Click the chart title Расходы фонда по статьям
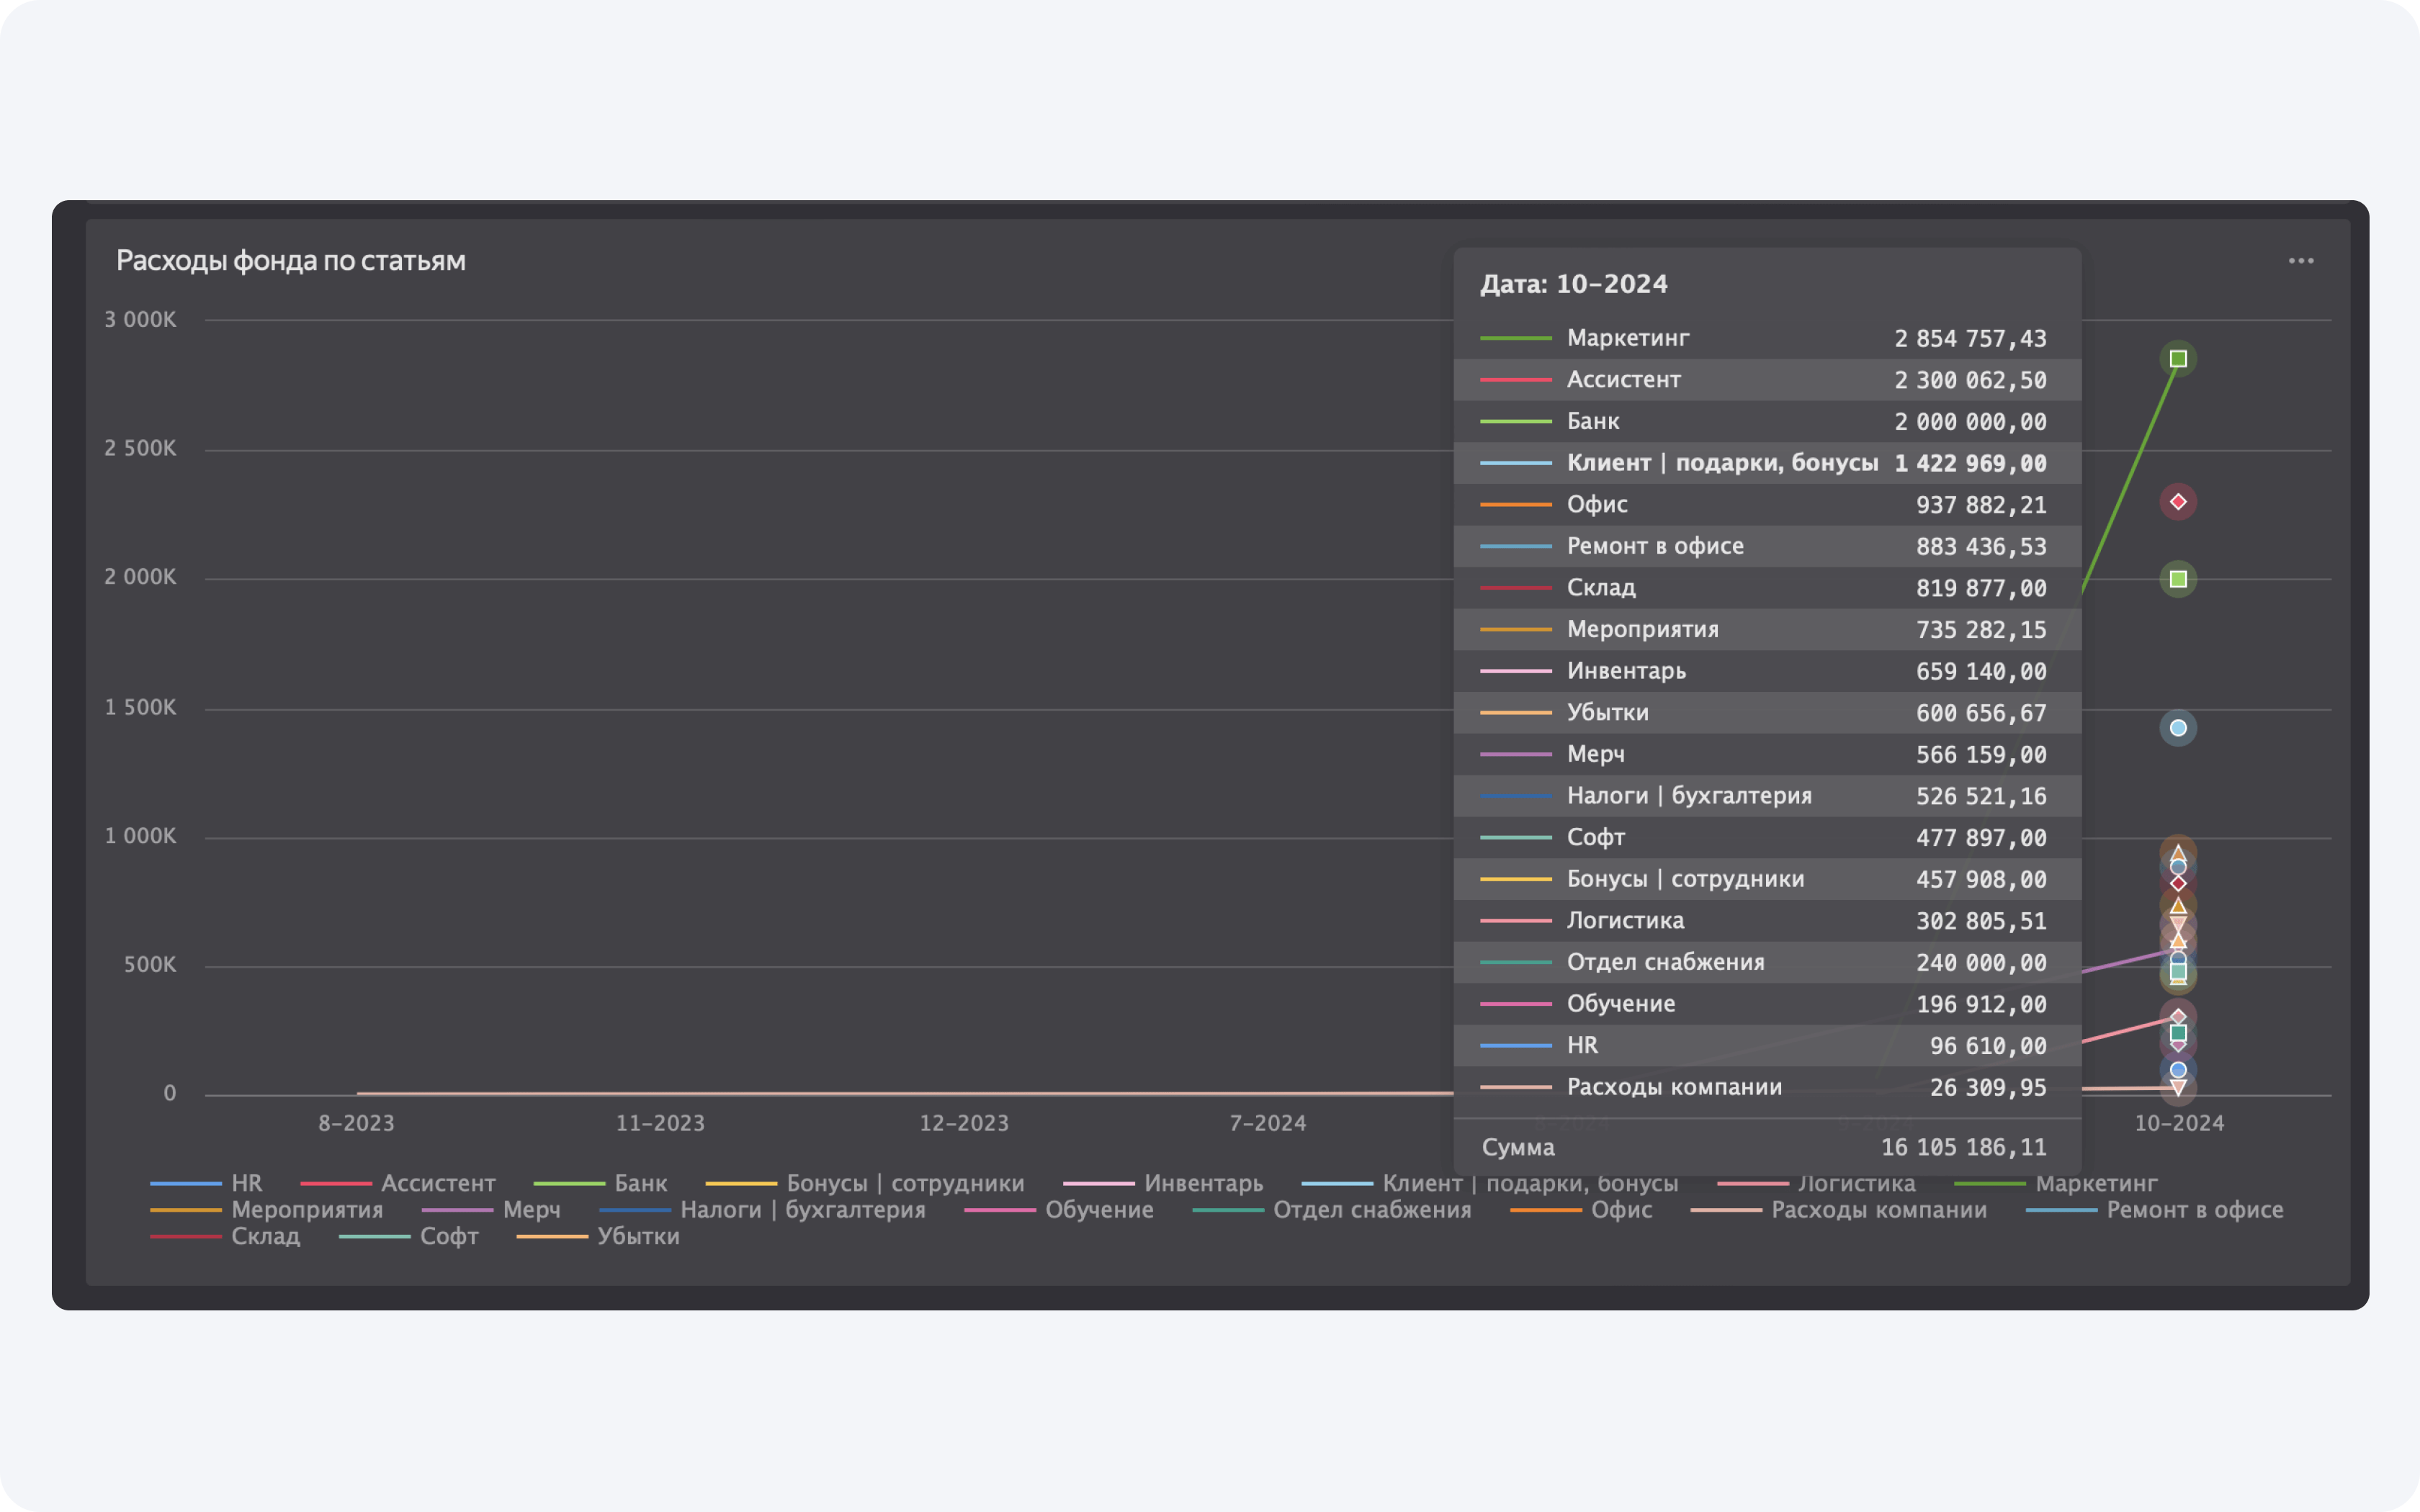Screen dimensions: 2420x1512 tap(291, 261)
